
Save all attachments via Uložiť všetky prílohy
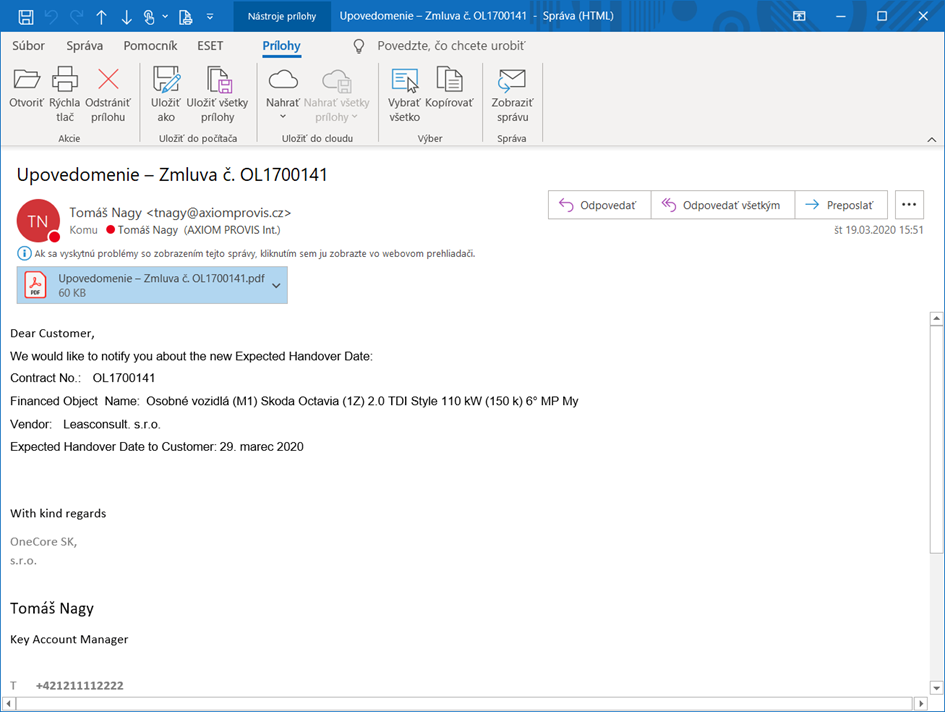(217, 81)
